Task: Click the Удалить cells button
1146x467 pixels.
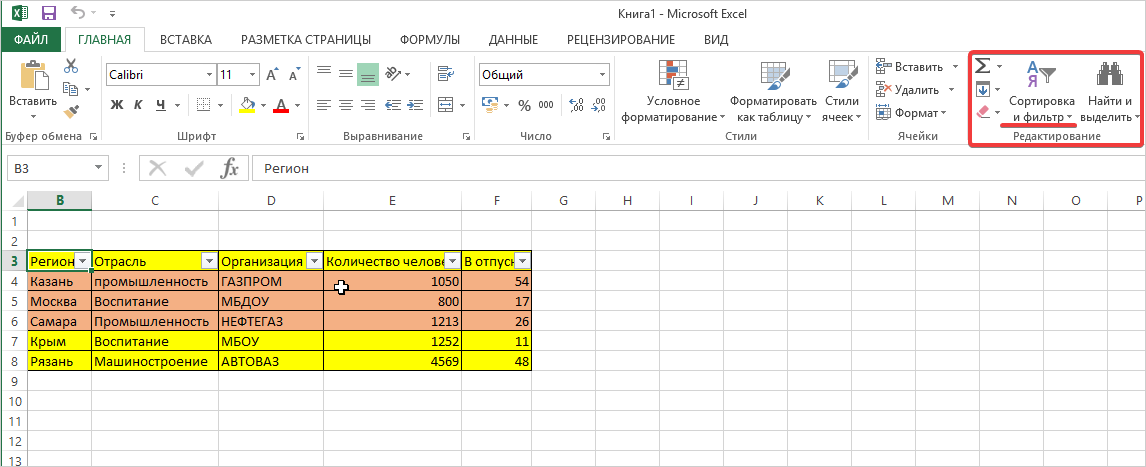Action: click(908, 90)
